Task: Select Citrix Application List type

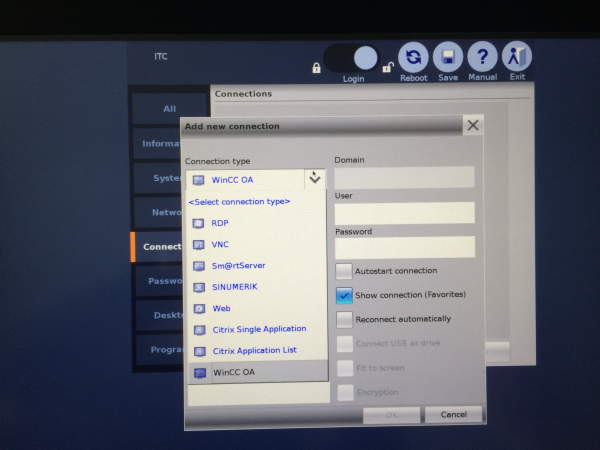Action: (258, 351)
